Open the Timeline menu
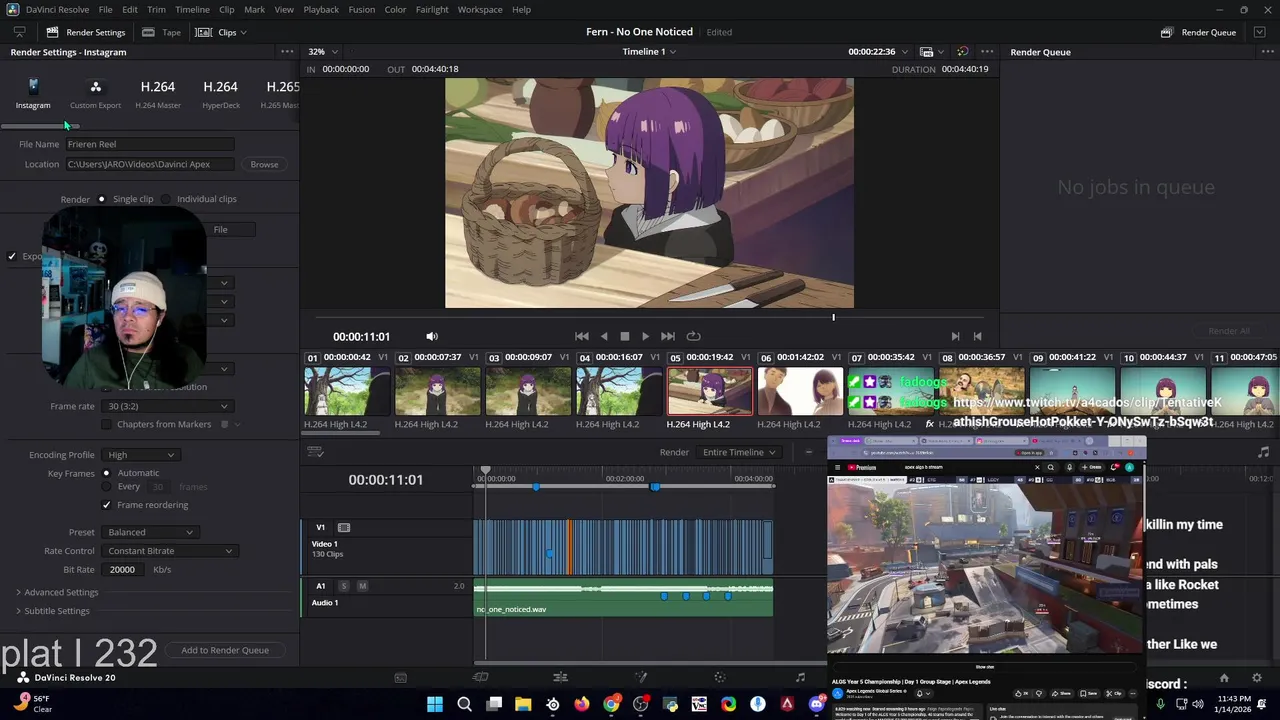 pos(192,9)
